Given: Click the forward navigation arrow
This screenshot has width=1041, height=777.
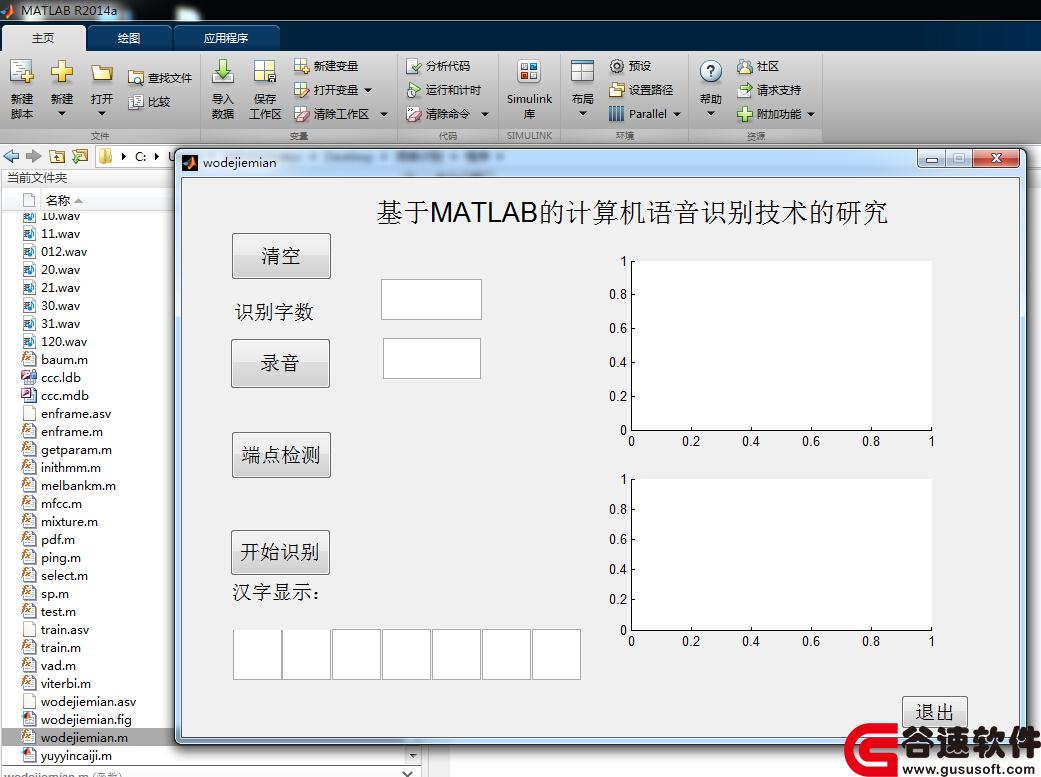Looking at the screenshot, I should point(33,156).
